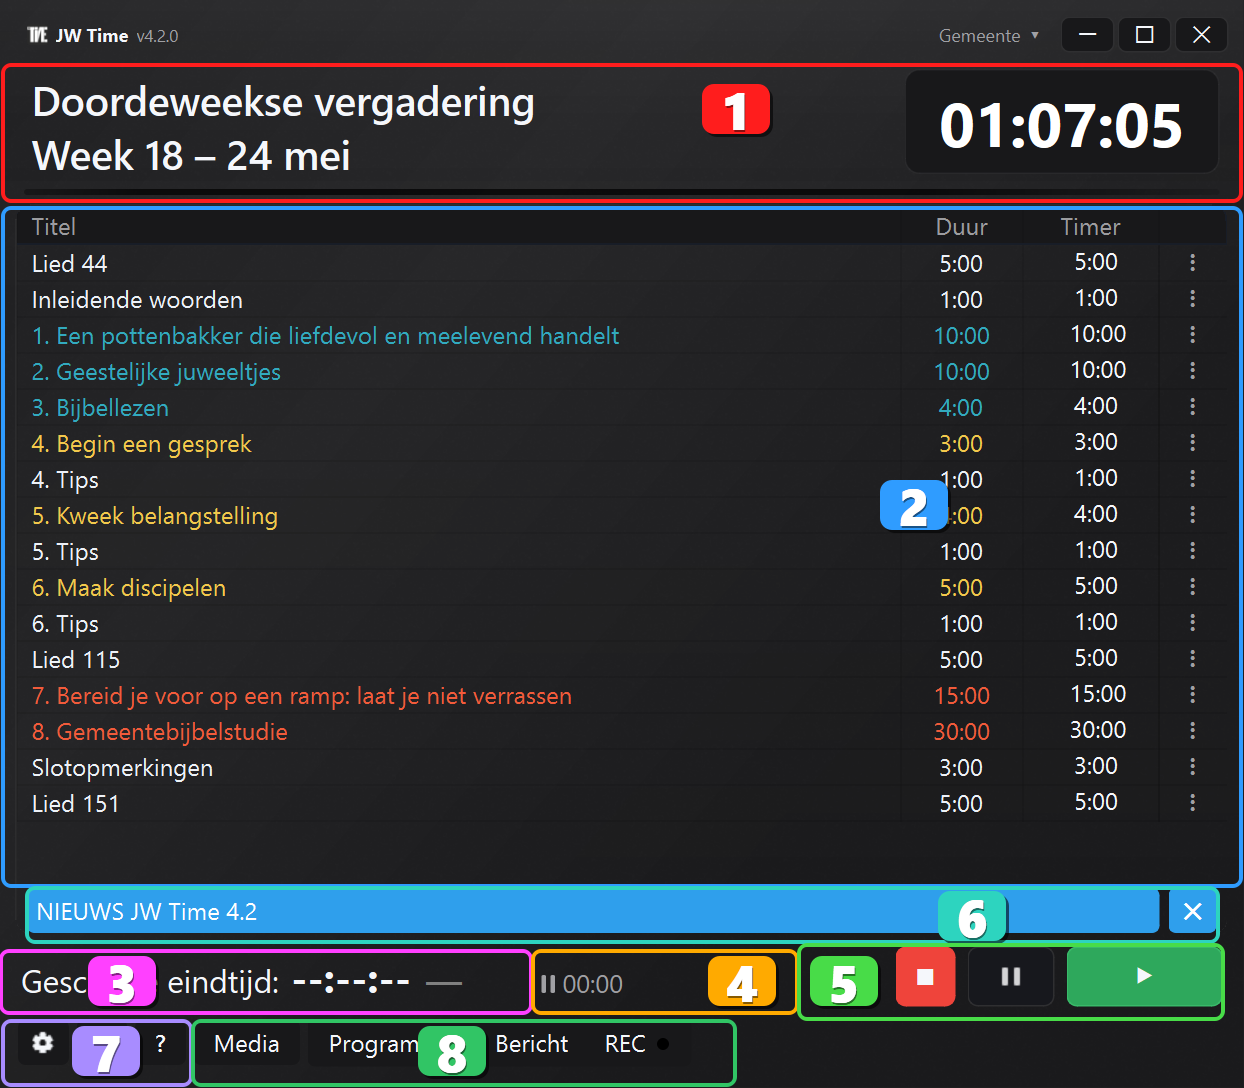Select 4. Begin een gesprek title
This screenshot has height=1088, width=1244.
tap(141, 444)
